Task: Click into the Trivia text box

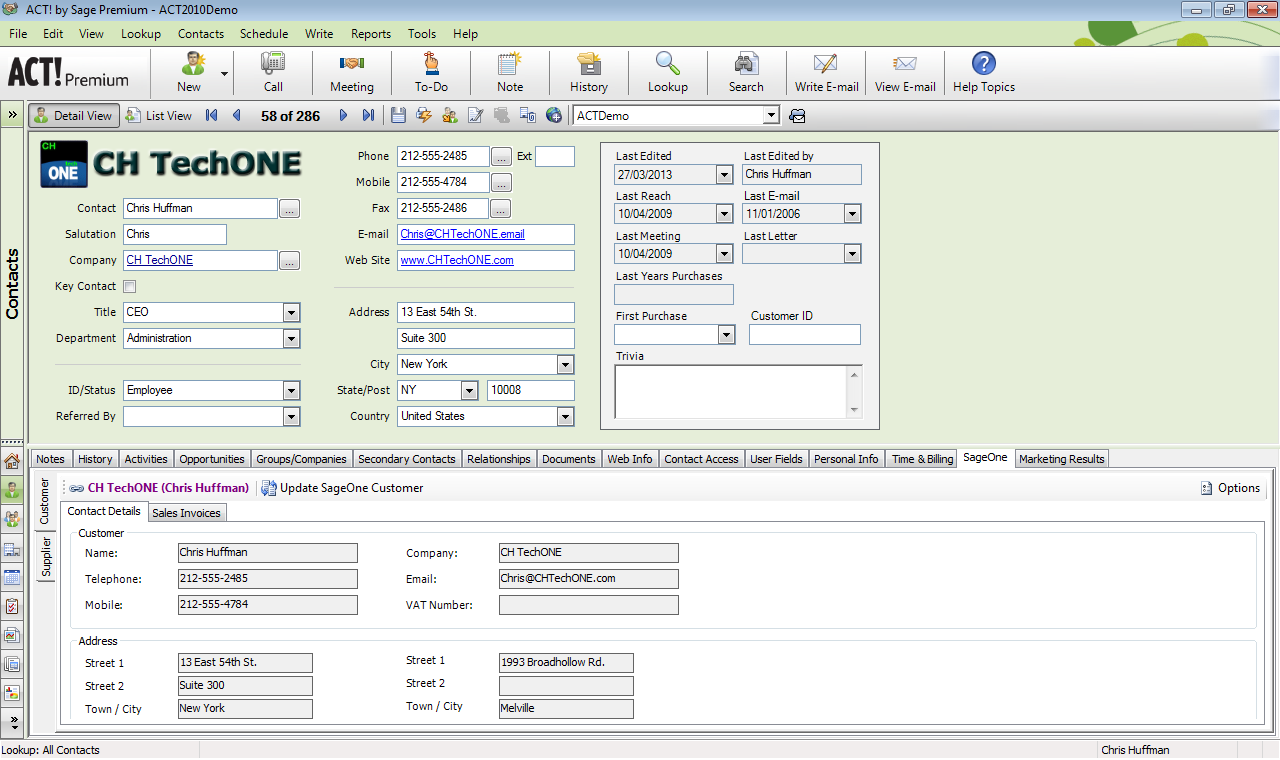Action: coord(731,391)
